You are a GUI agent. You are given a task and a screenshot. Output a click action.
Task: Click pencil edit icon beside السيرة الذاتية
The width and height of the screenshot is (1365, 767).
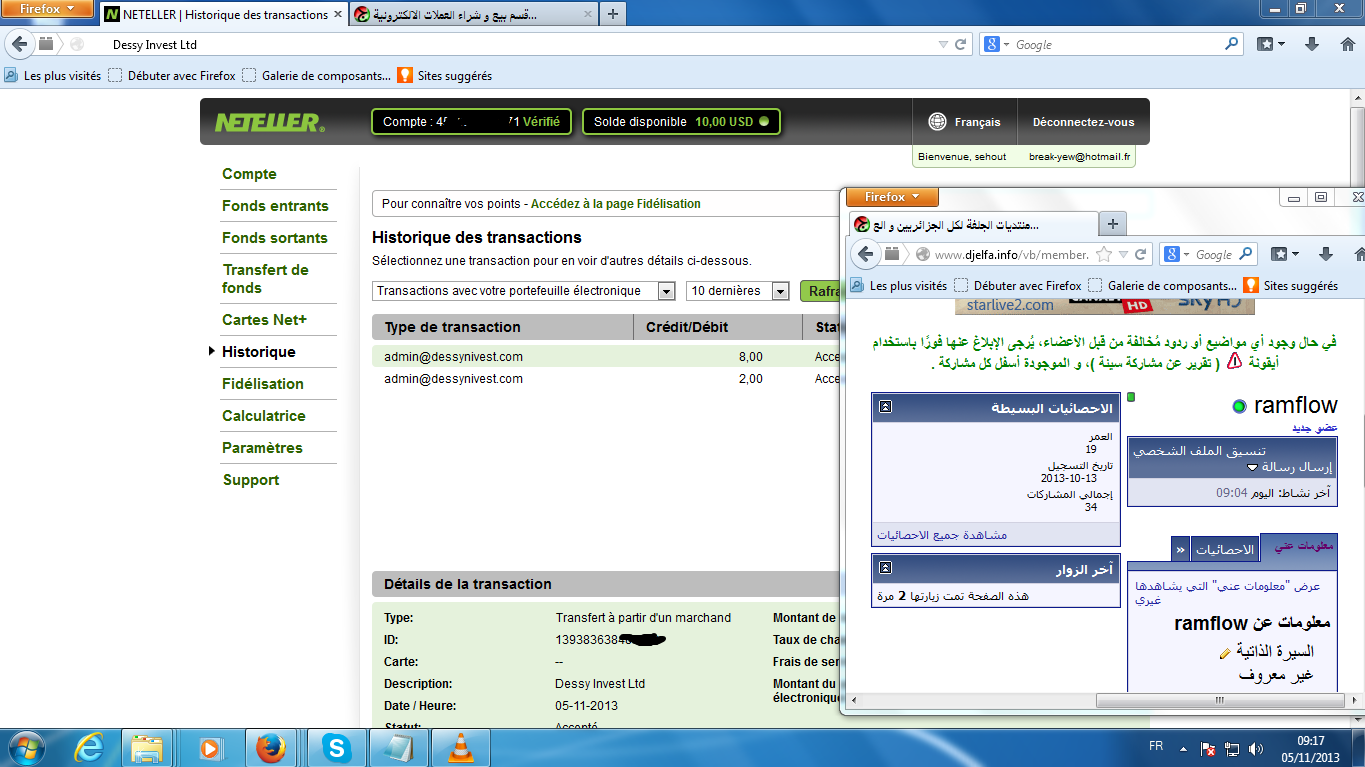point(1225,653)
